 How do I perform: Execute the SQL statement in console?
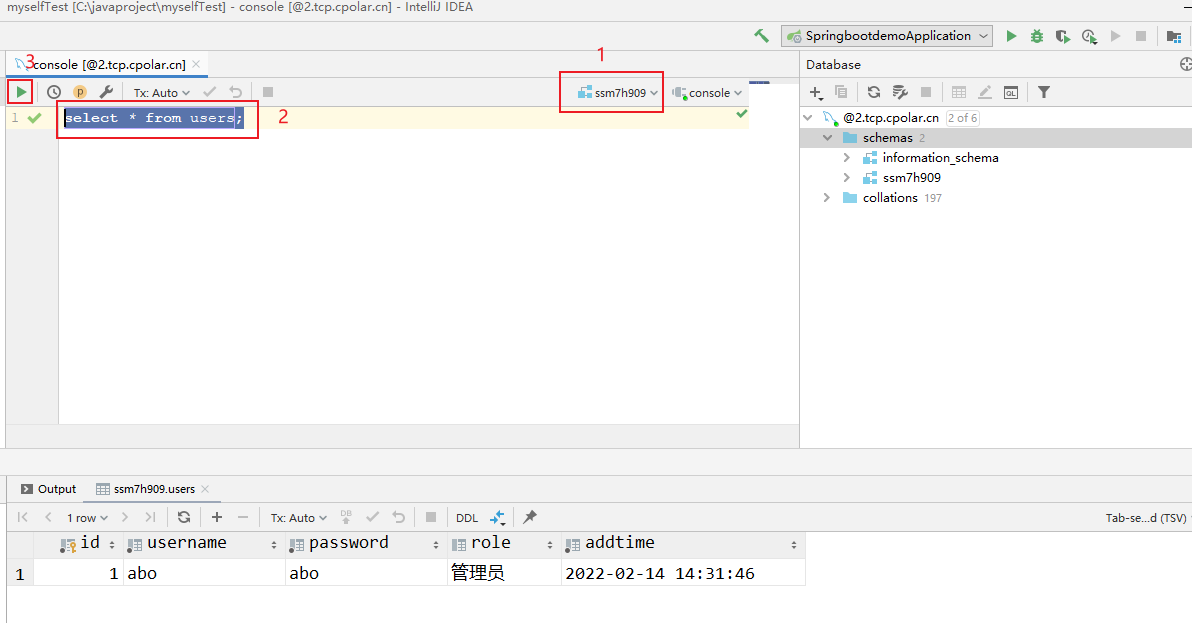[21, 92]
